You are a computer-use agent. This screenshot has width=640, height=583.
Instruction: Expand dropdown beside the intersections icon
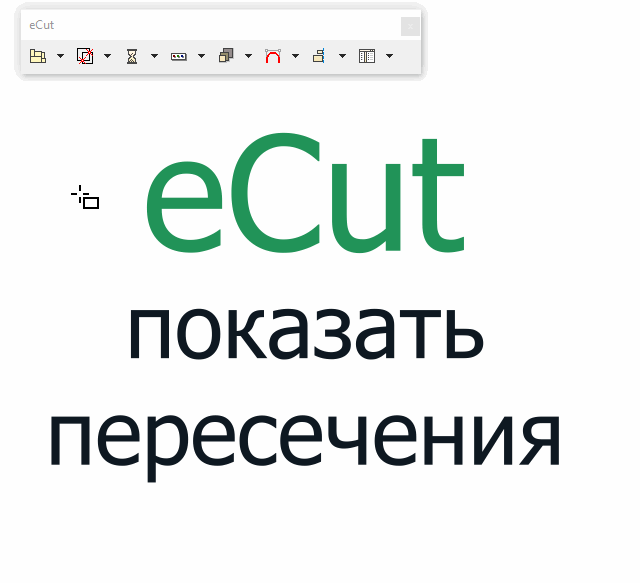[x=107, y=56]
